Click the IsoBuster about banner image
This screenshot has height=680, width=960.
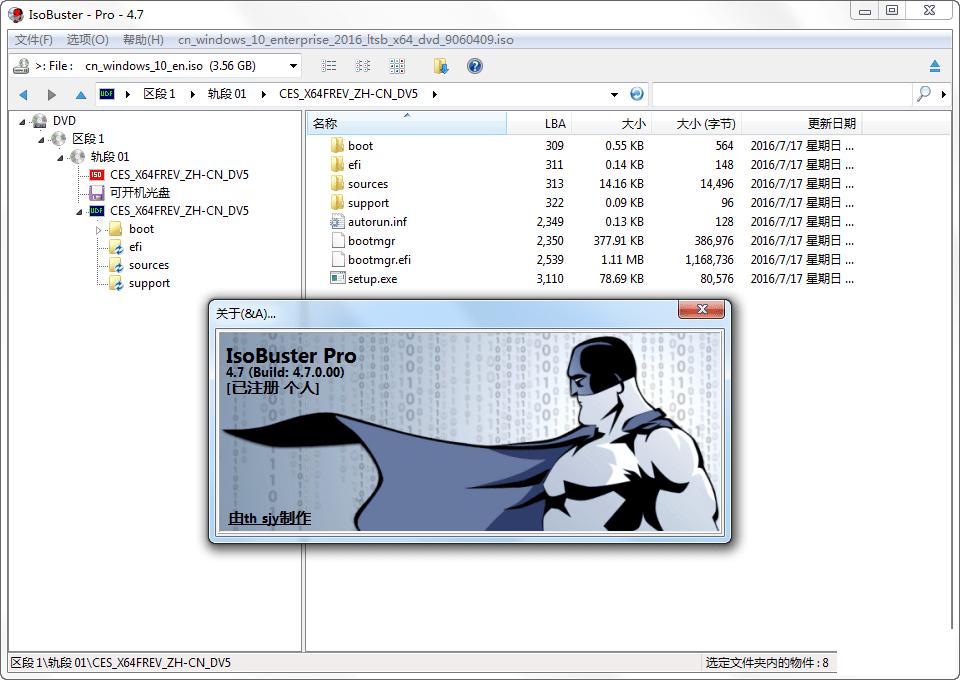point(470,432)
